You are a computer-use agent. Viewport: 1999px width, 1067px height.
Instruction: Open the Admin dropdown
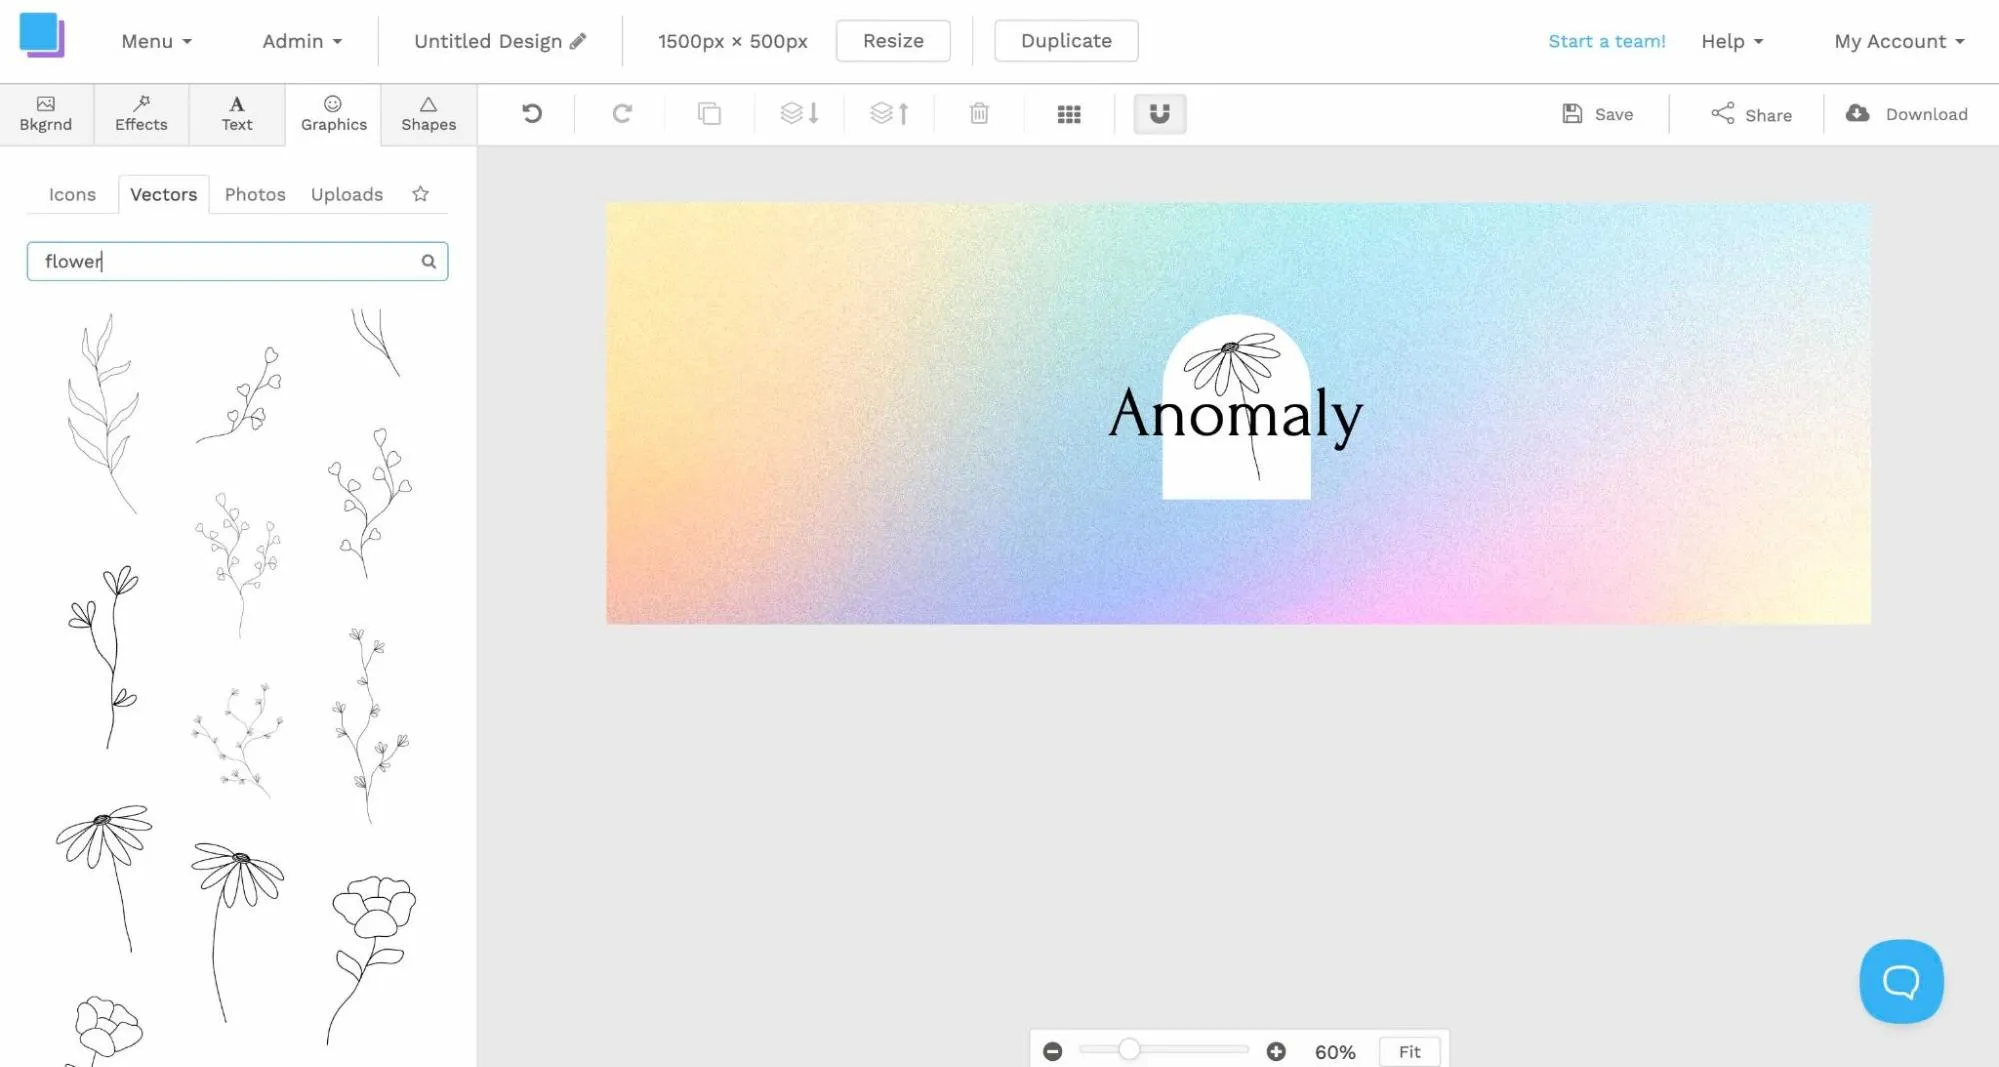click(x=302, y=41)
